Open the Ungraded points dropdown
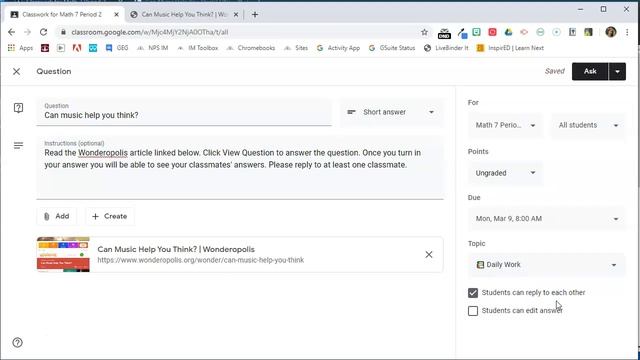The width and height of the screenshot is (640, 360). [505, 173]
